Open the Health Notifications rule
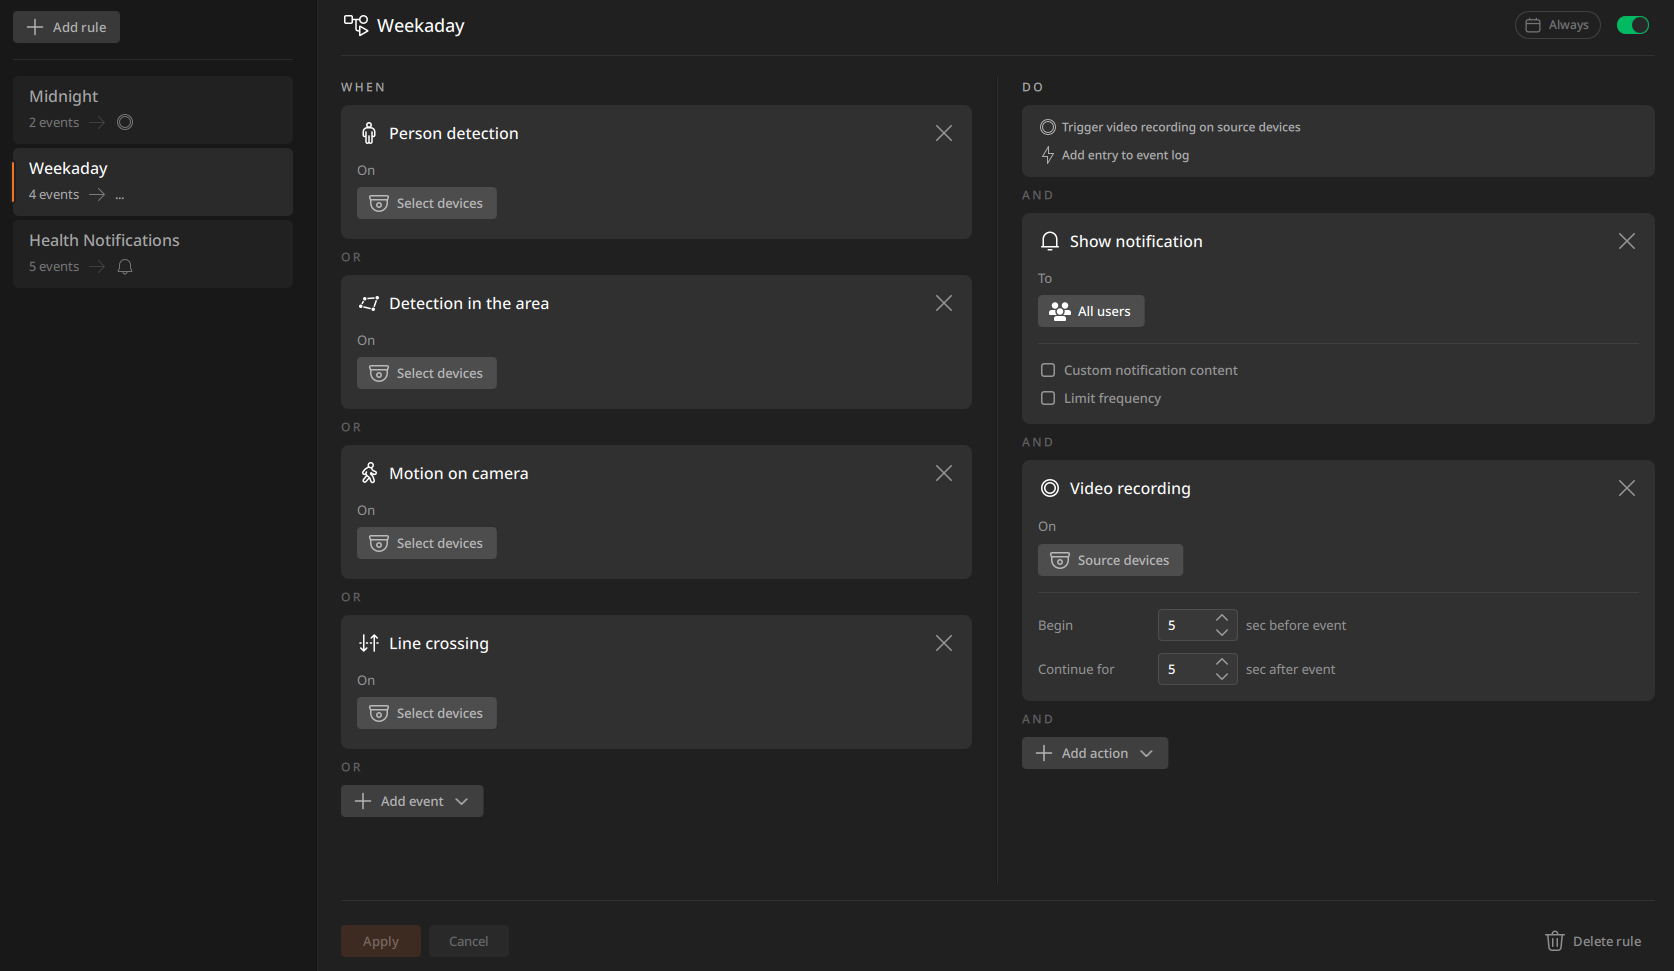This screenshot has width=1674, height=971. pos(153,254)
